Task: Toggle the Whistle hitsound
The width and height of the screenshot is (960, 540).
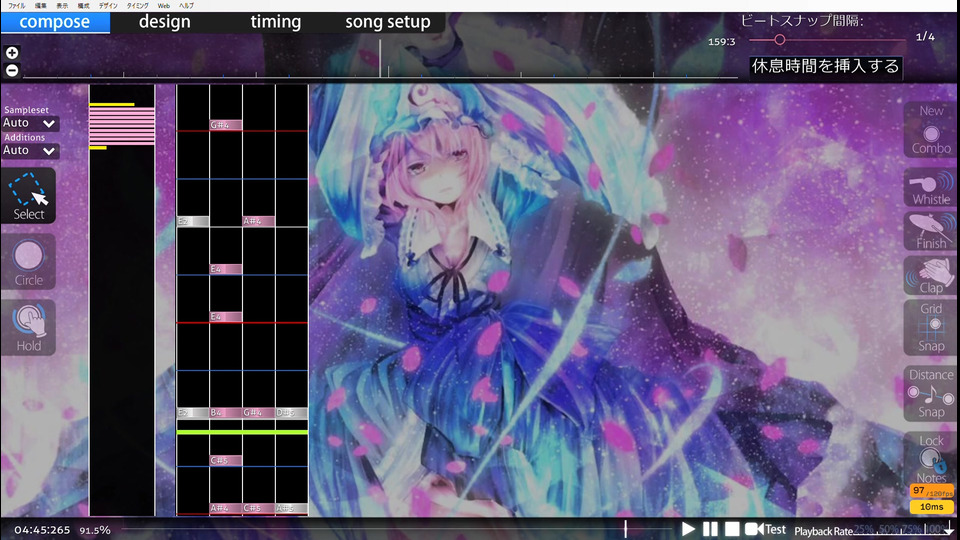Action: click(931, 188)
